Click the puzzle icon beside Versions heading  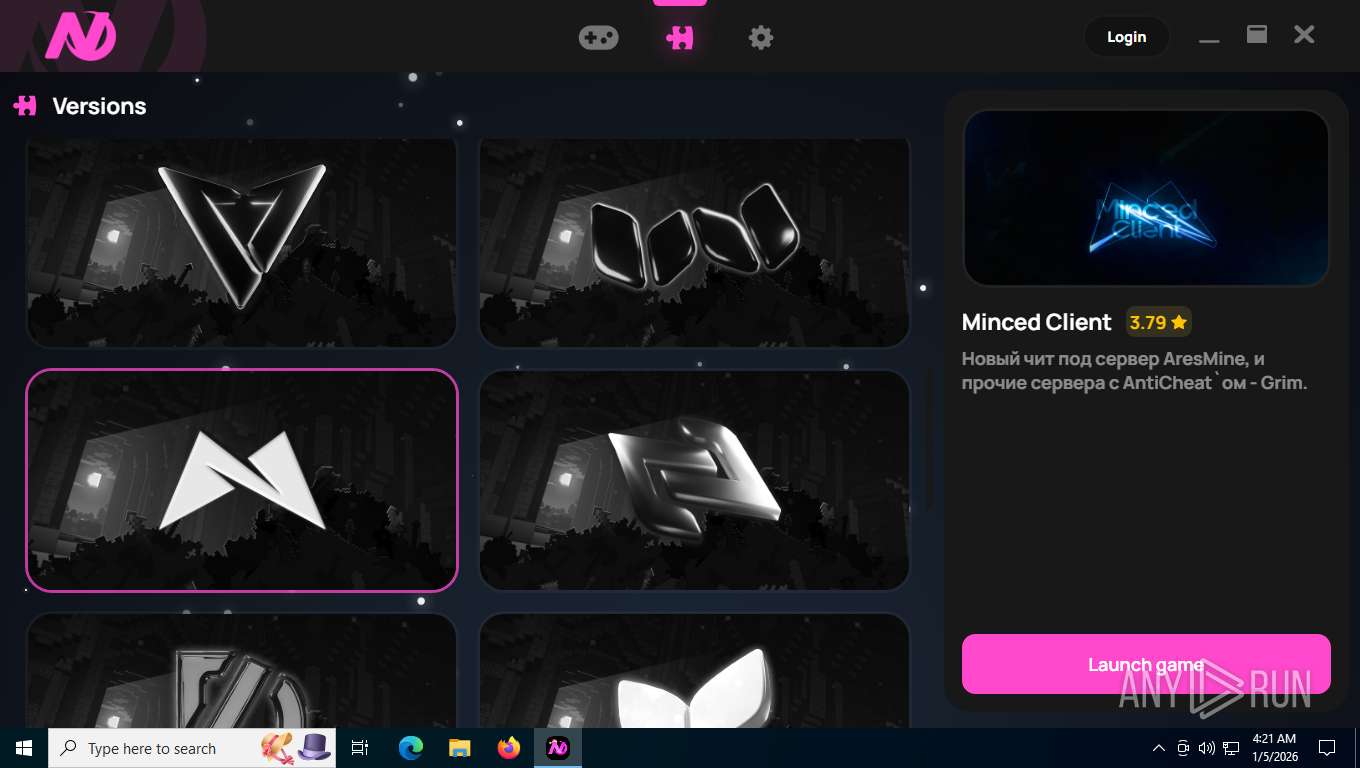pos(25,105)
